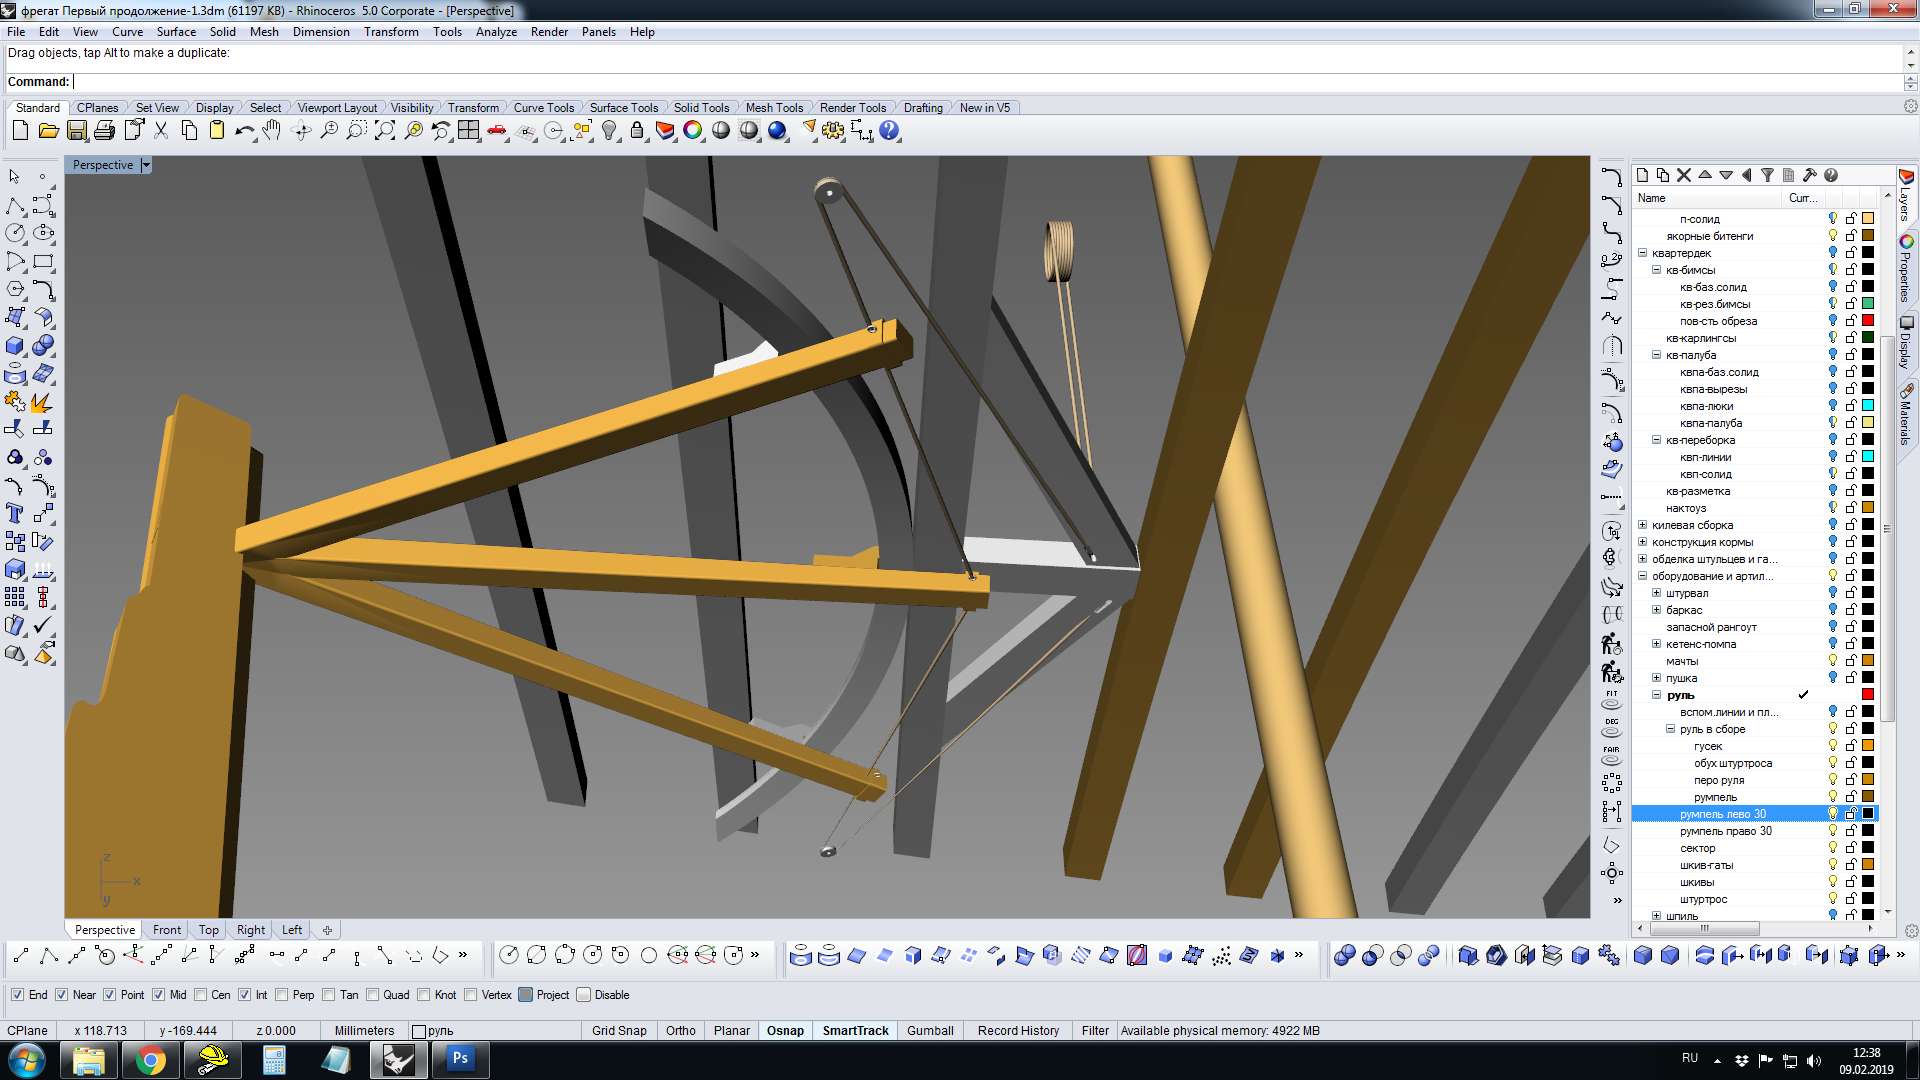Viewport: 1920px width, 1080px height.
Task: Click the hammer Tools icon in Layers panel
Action: pos(1809,175)
